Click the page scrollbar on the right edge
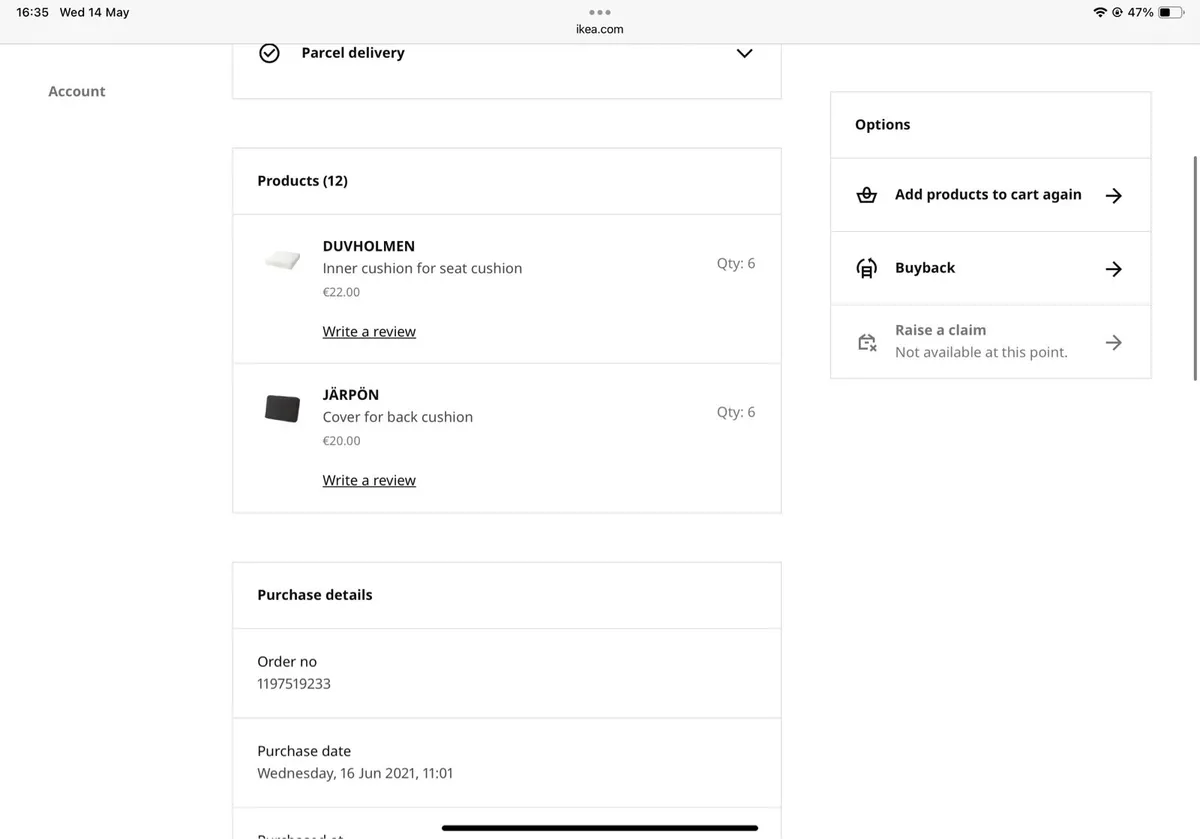Image resolution: width=1200 pixels, height=839 pixels. (x=1195, y=268)
